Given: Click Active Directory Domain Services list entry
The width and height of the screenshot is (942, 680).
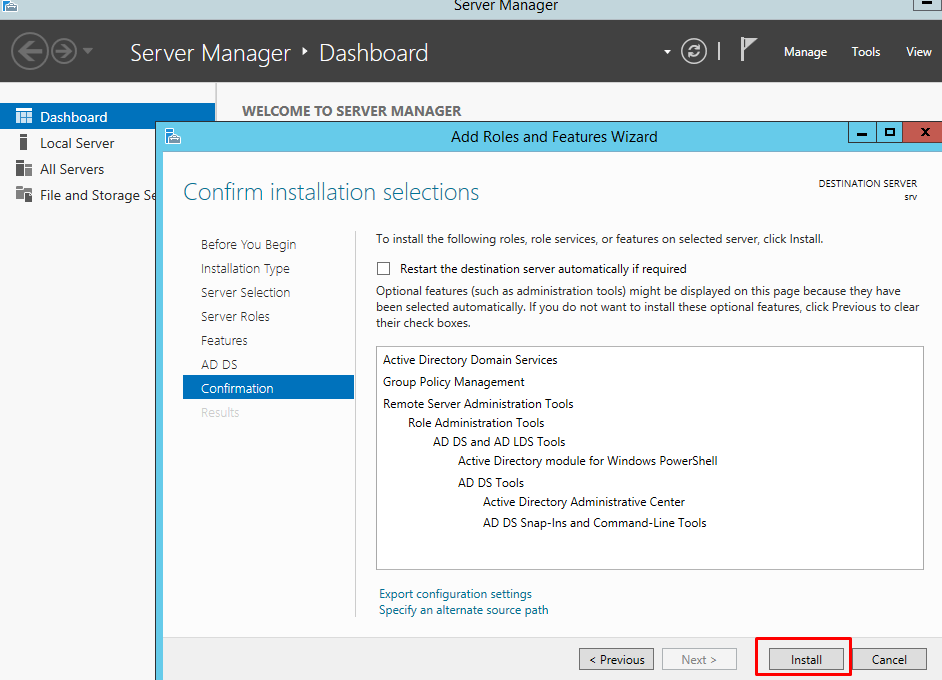Looking at the screenshot, I should coord(470,360).
